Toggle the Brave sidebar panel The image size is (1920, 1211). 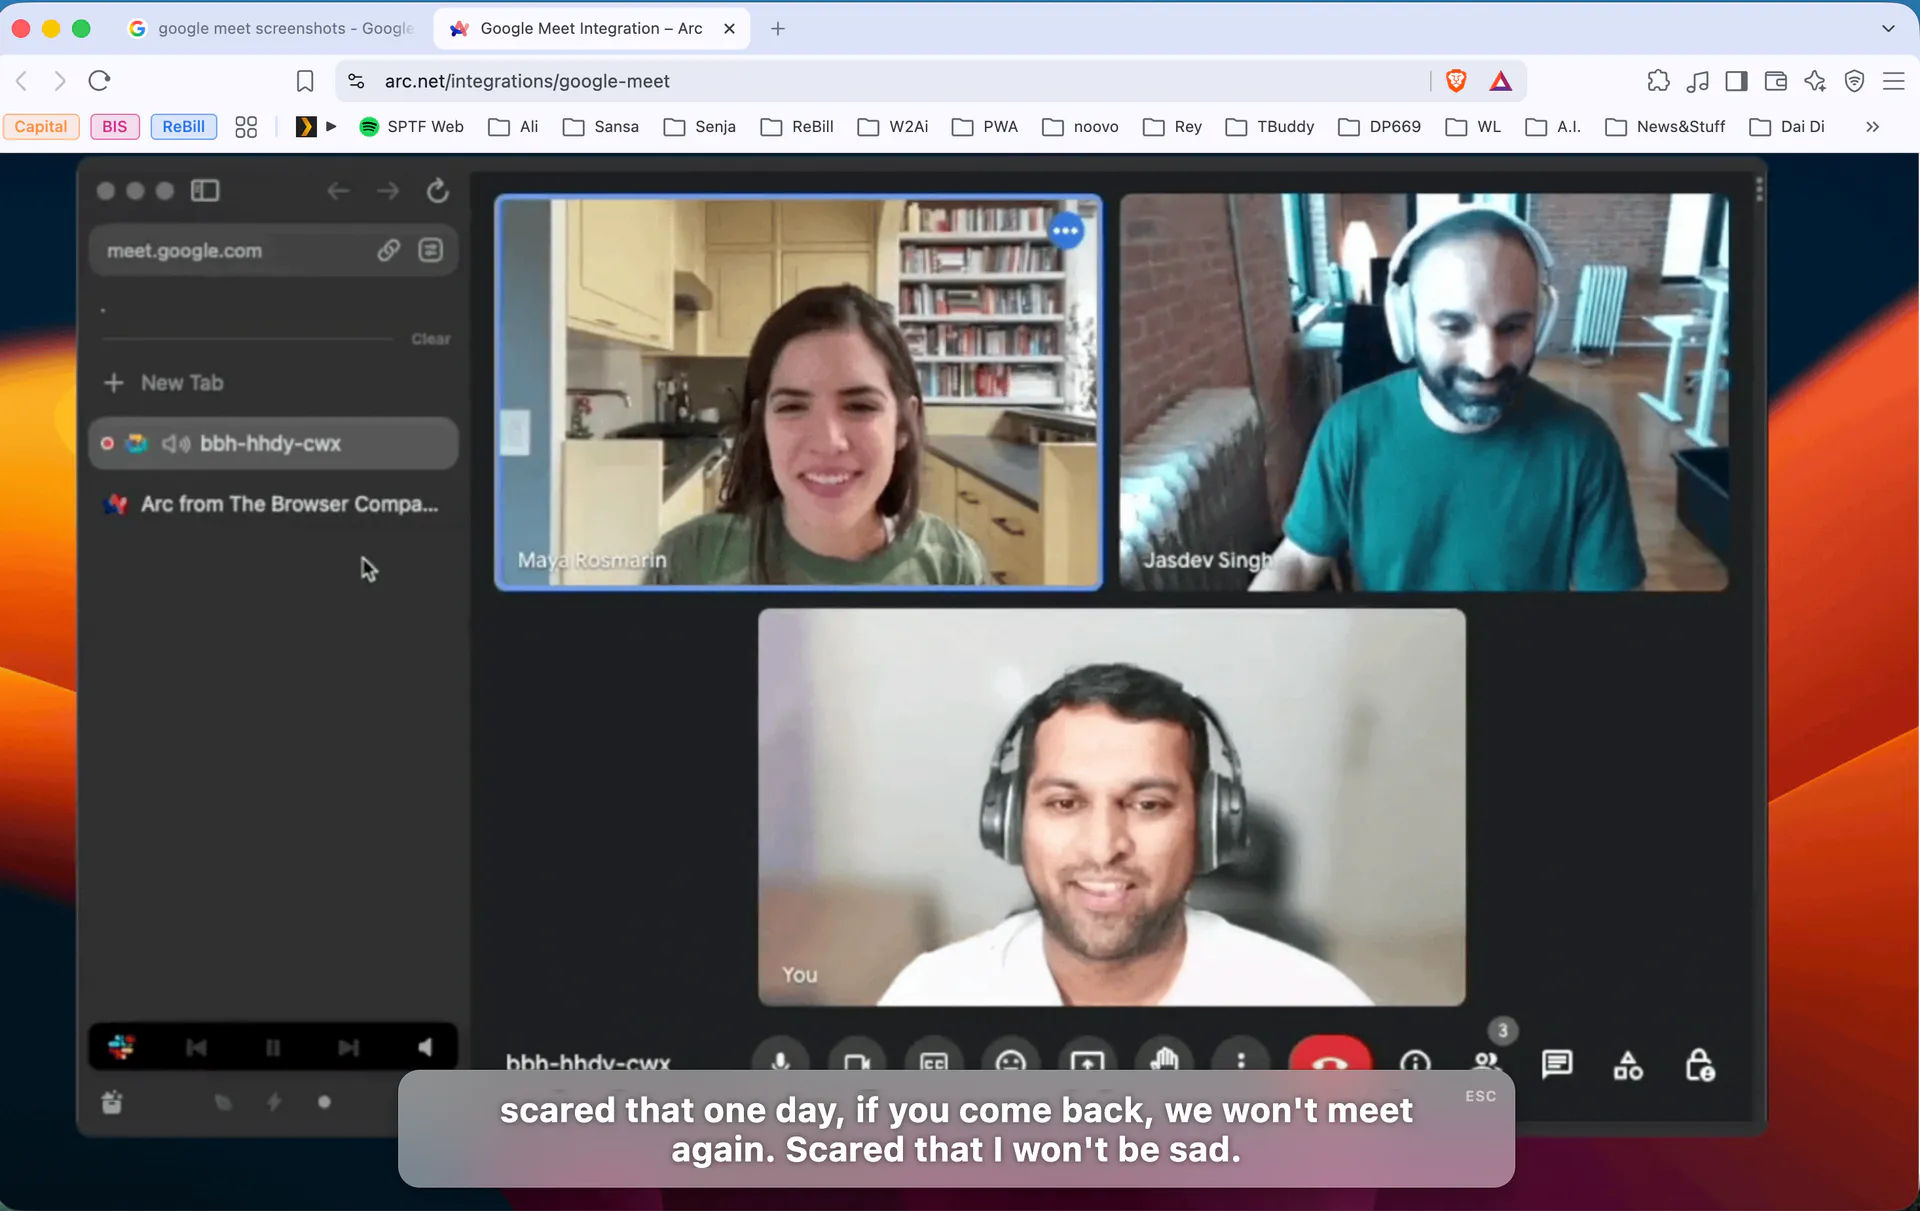click(x=1736, y=81)
